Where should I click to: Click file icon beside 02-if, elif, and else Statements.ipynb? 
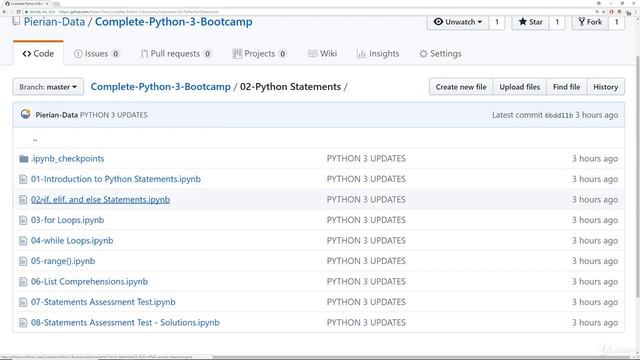point(23,200)
